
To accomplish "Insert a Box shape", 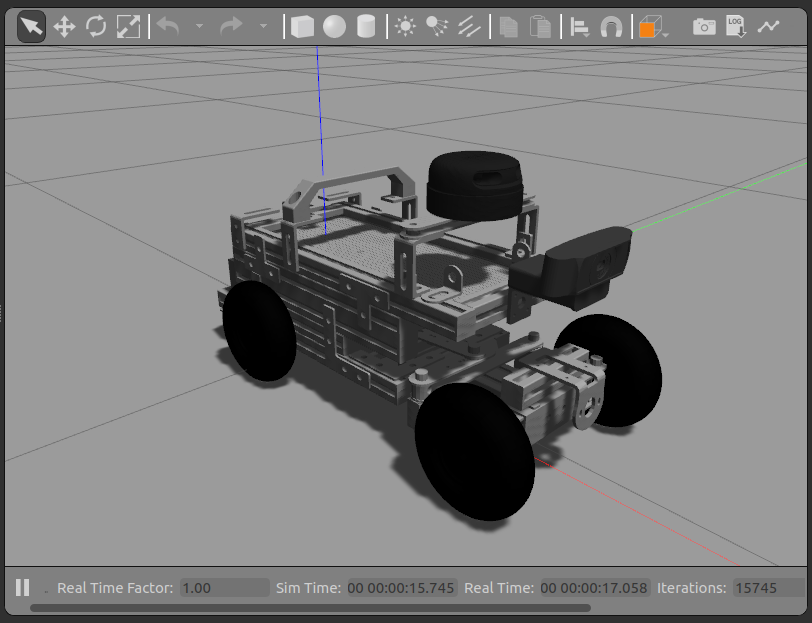I will click(302, 26).
